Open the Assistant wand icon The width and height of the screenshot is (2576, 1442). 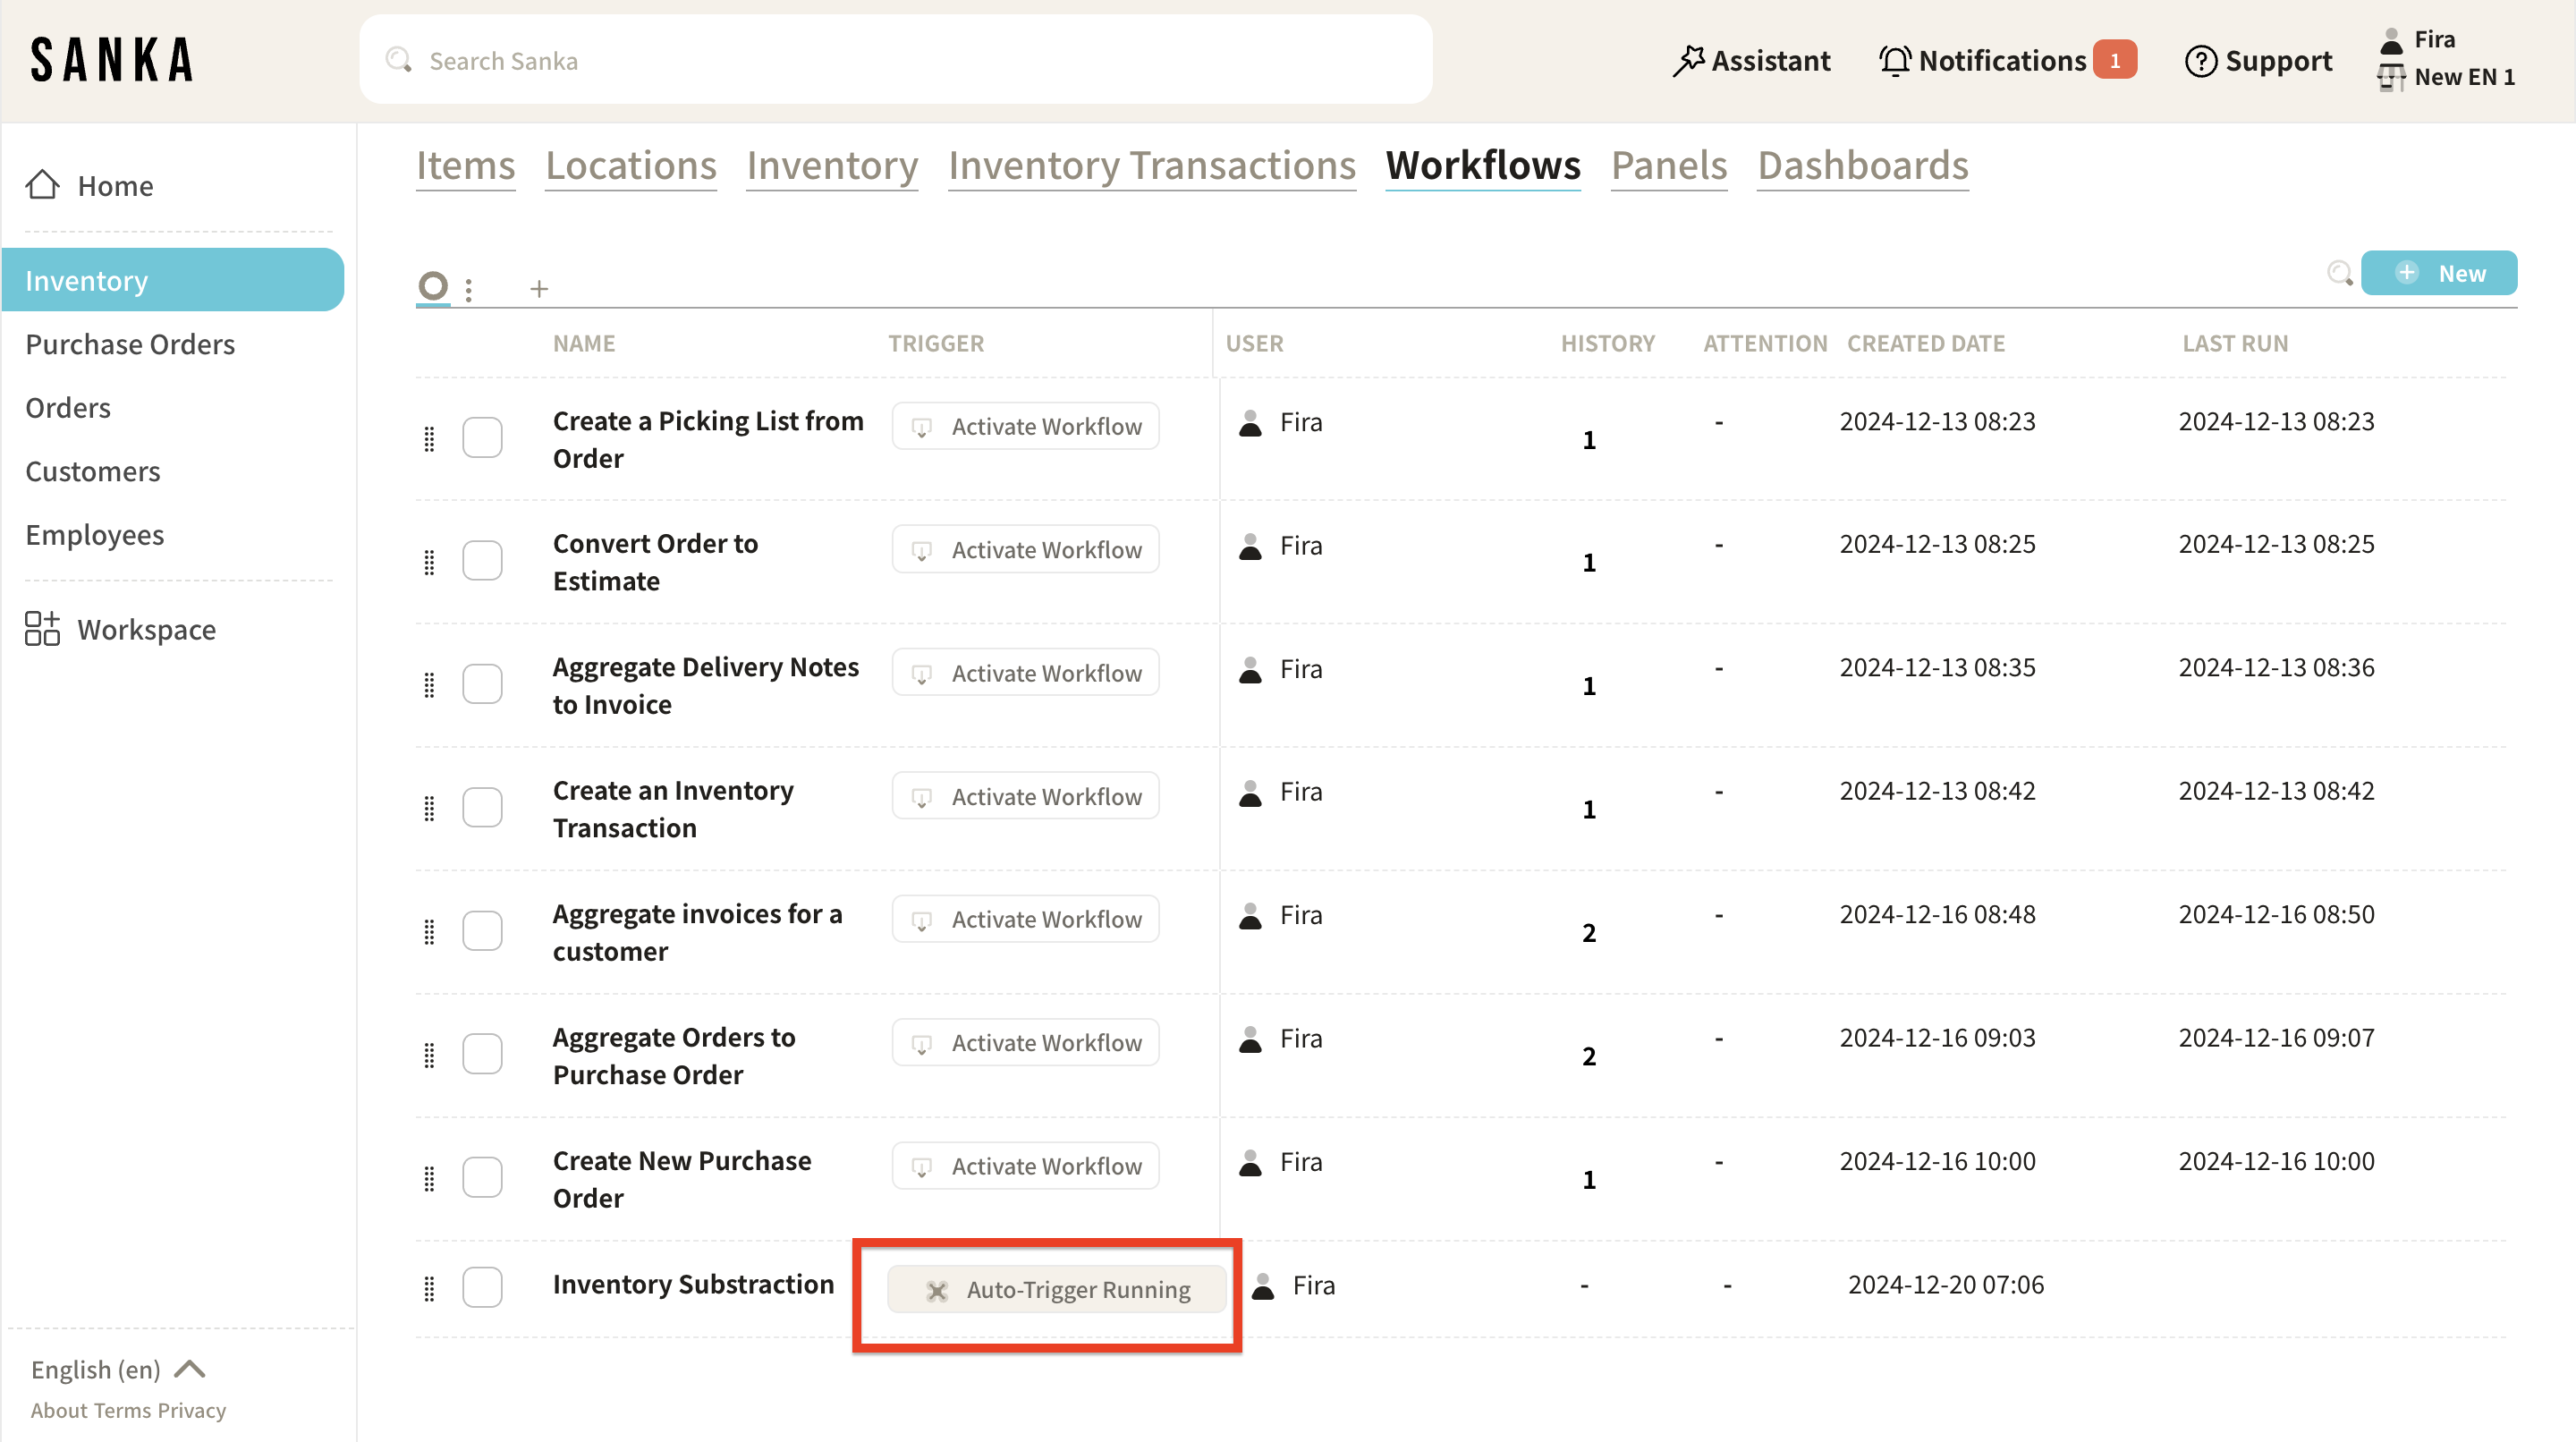point(1688,61)
